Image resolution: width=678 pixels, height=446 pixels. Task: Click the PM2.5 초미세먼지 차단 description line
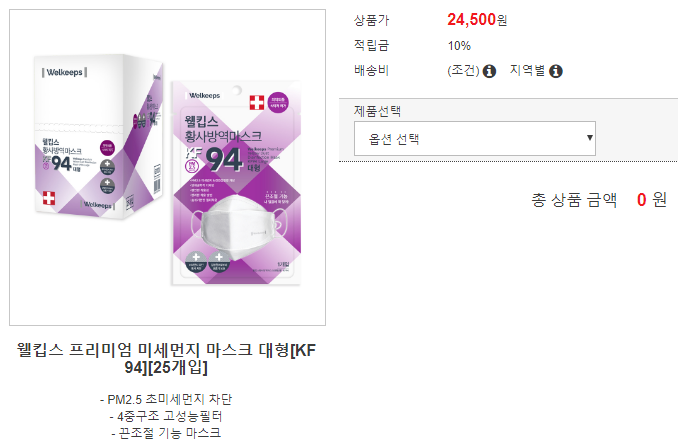[166, 399]
